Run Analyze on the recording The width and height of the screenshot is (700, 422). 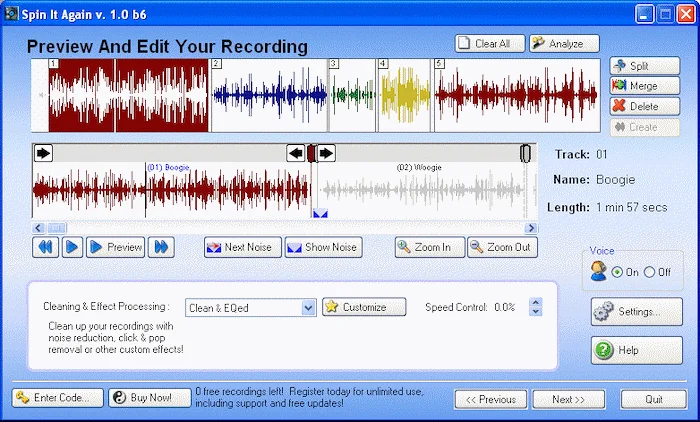tap(564, 43)
